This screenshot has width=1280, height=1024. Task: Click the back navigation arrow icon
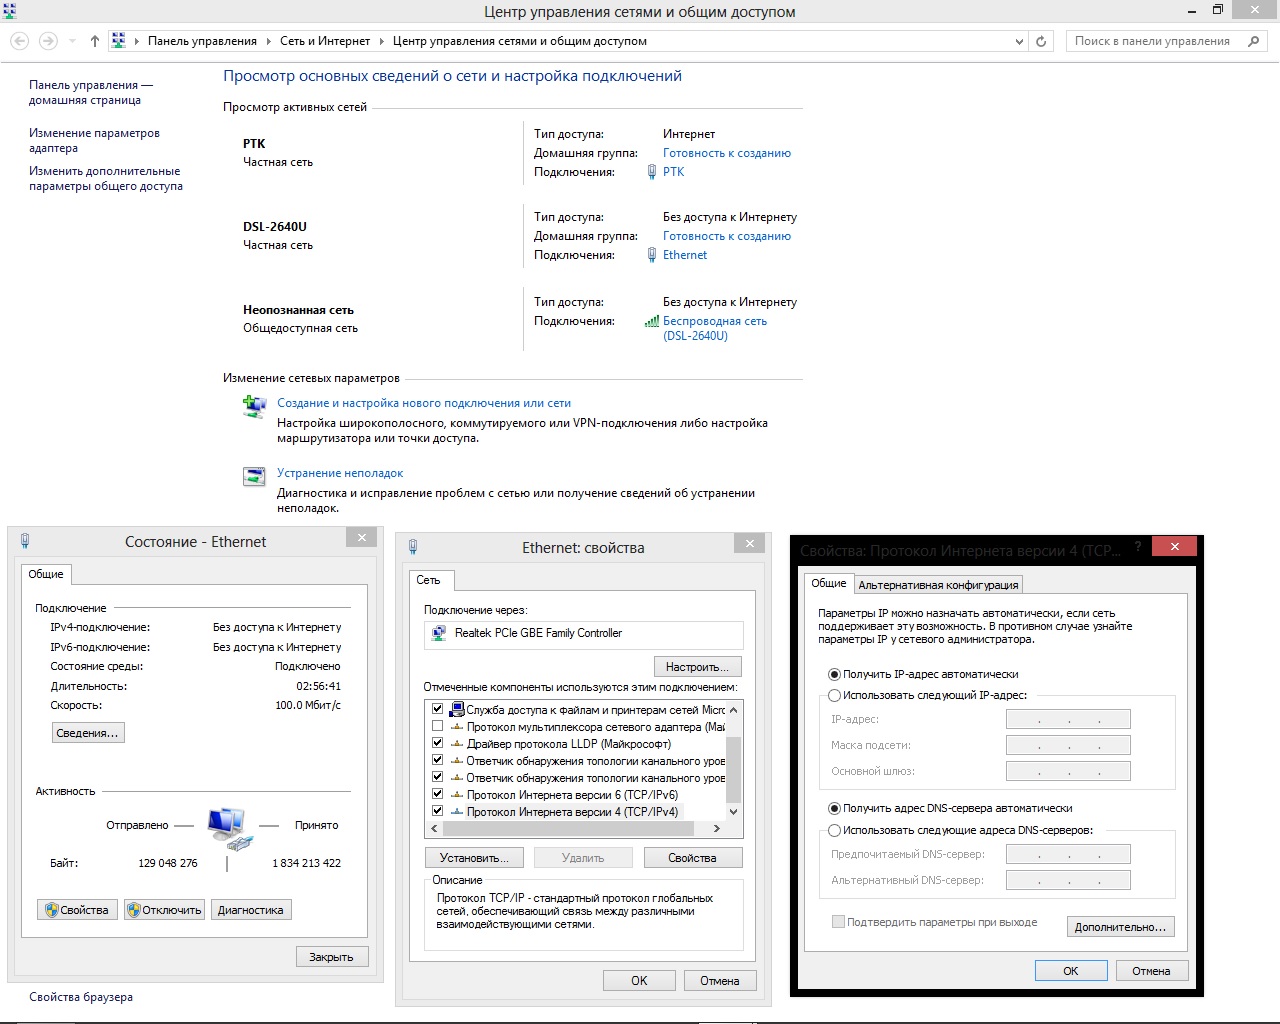tap(19, 41)
